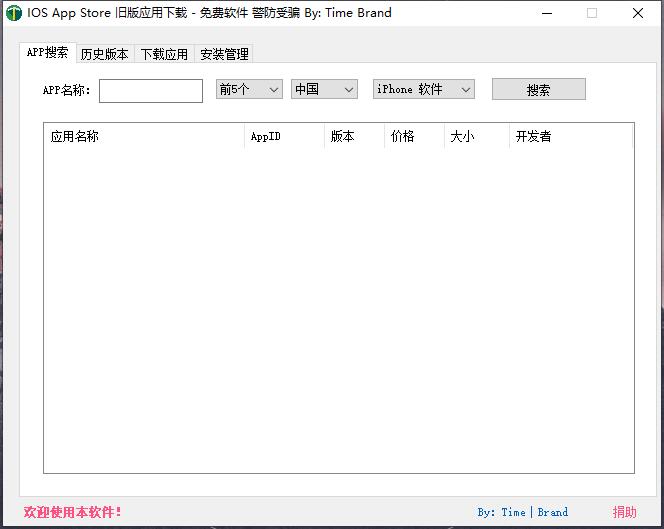
Task: Select the 下载应用 tab
Action: tap(164, 55)
